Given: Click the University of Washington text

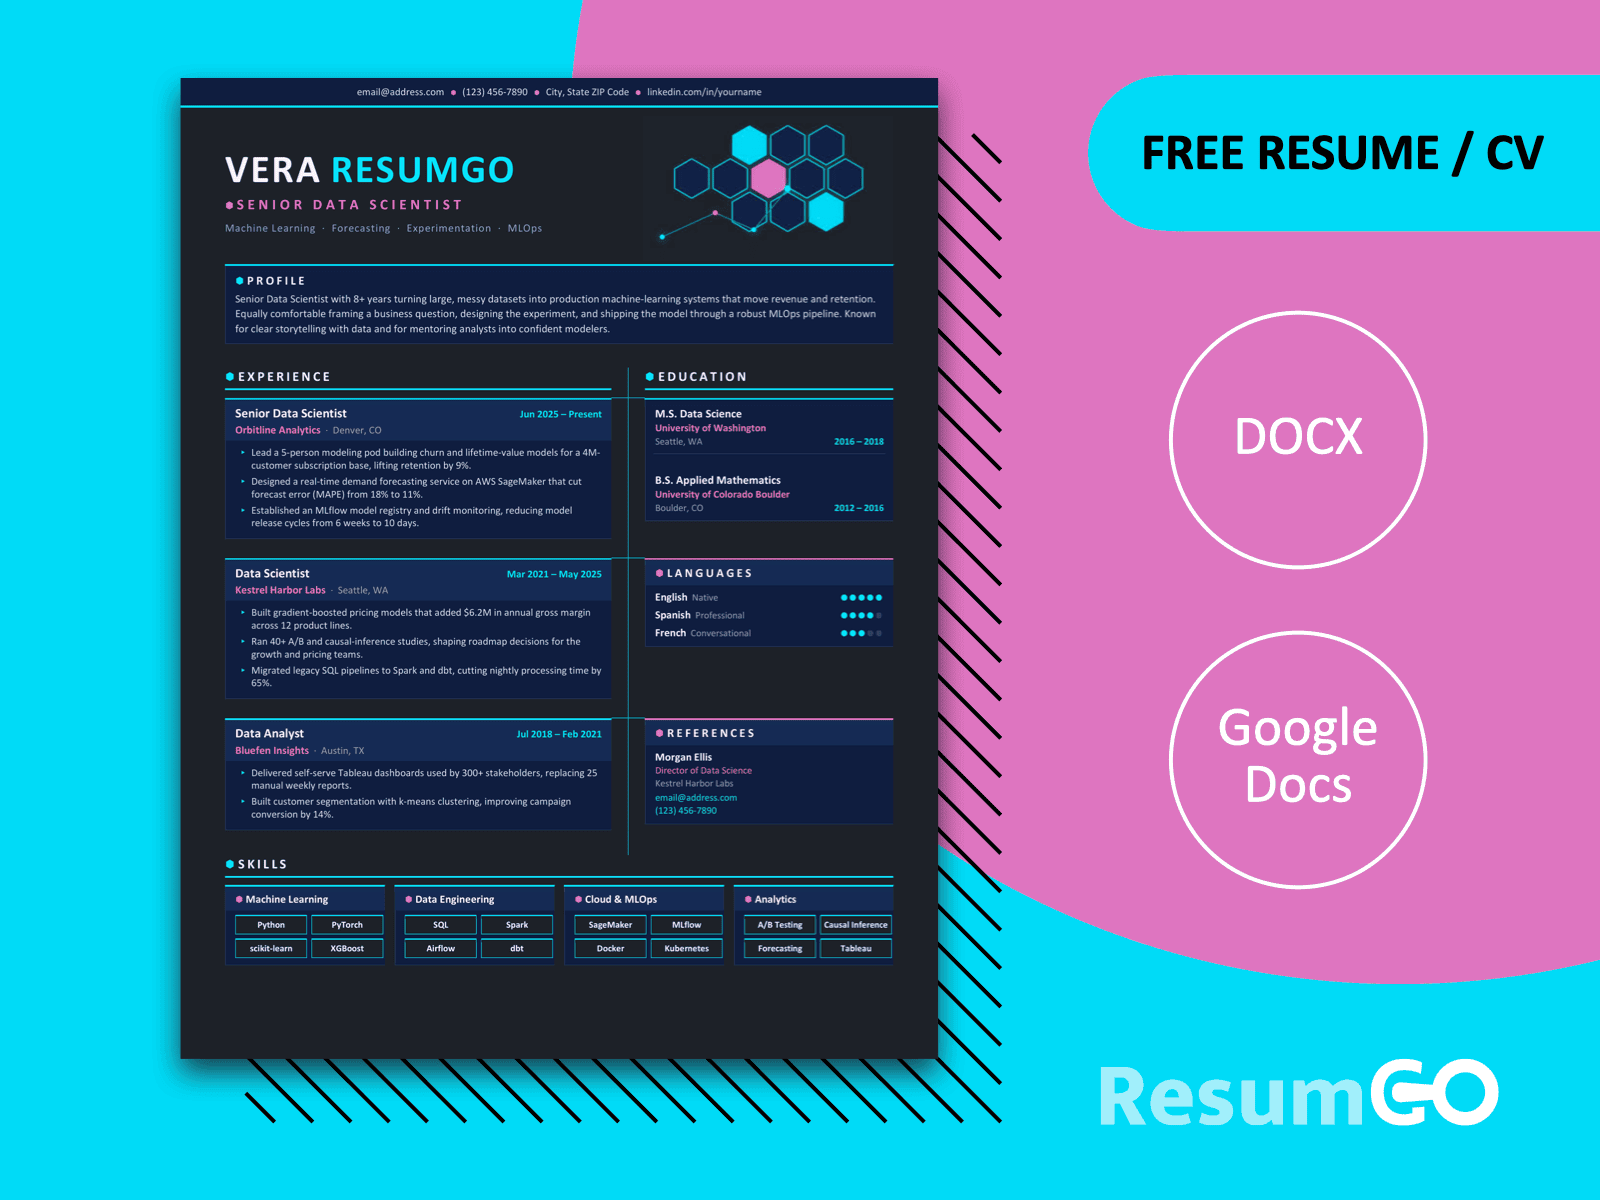Looking at the screenshot, I should click(710, 428).
